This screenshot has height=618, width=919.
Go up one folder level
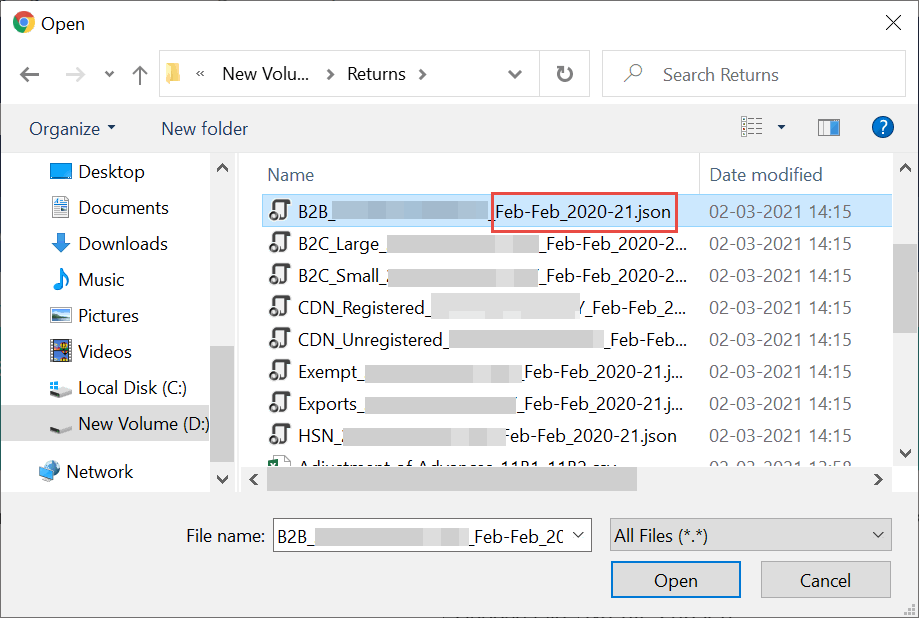click(139, 74)
